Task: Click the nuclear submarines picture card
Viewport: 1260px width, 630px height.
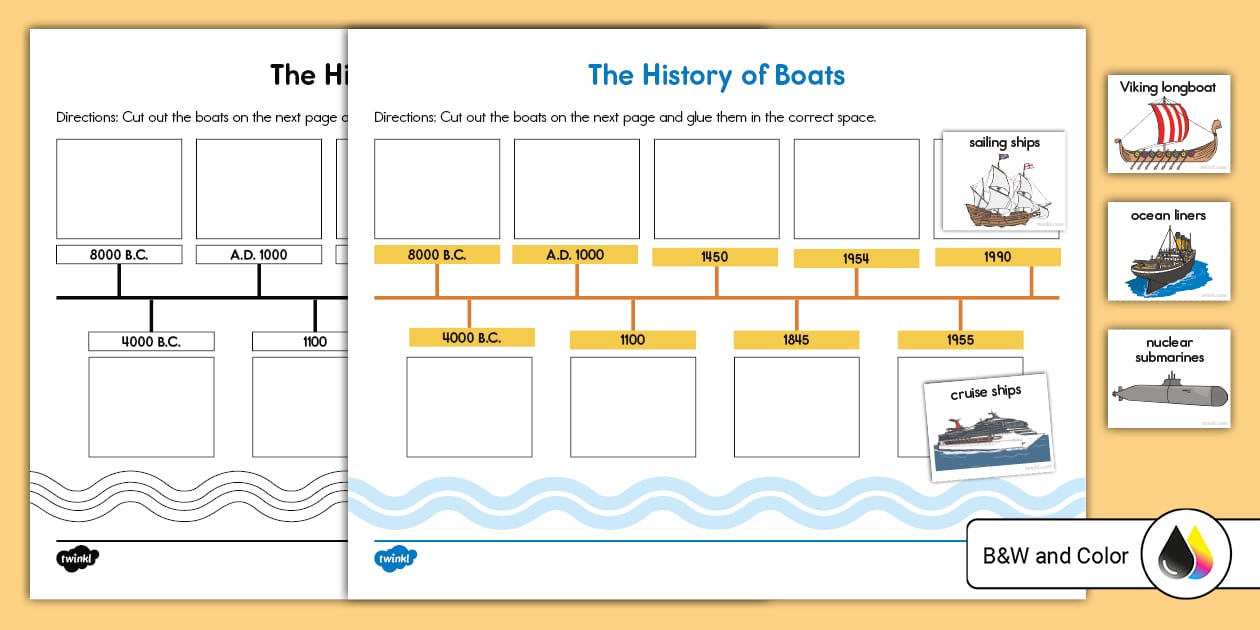Action: tap(1168, 377)
